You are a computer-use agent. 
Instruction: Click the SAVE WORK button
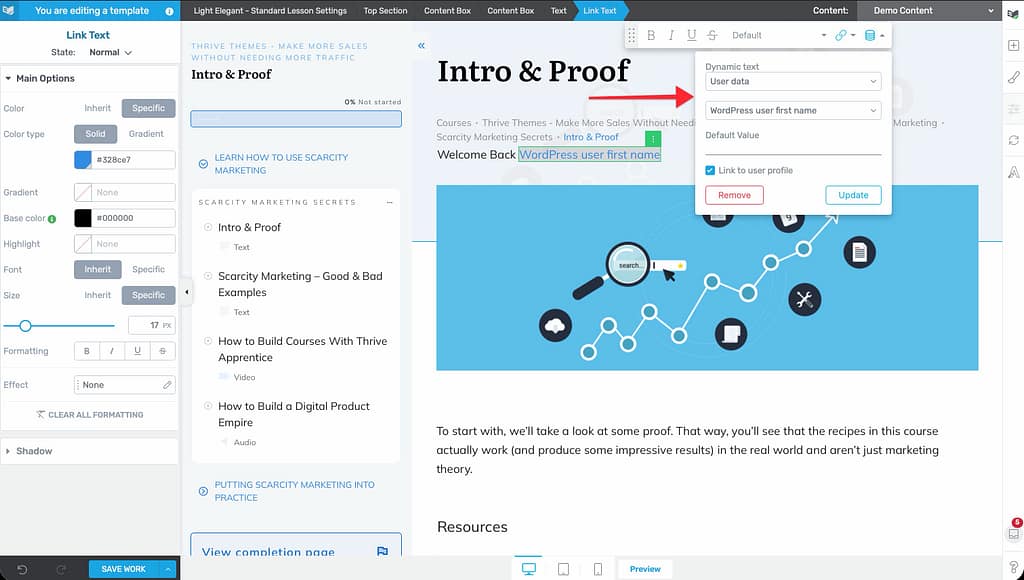(124, 569)
